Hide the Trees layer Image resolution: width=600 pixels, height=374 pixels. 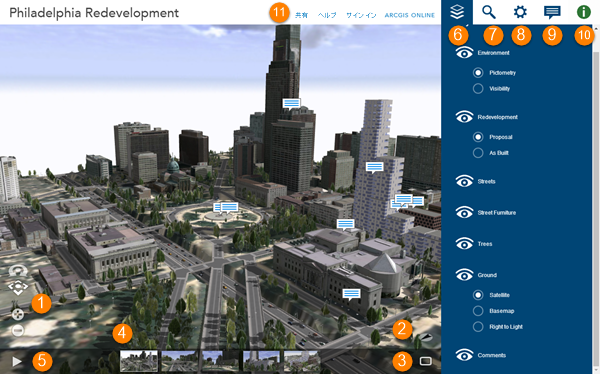464,243
